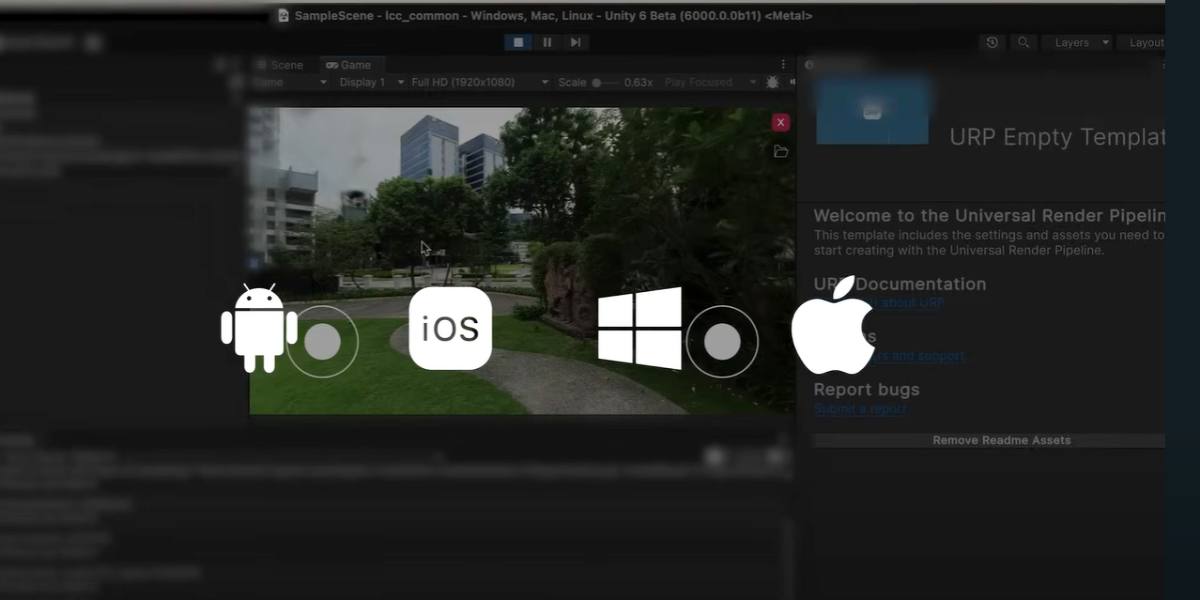Click the Windows logo icon
Image resolution: width=1200 pixels, height=600 pixels.
click(x=640, y=328)
